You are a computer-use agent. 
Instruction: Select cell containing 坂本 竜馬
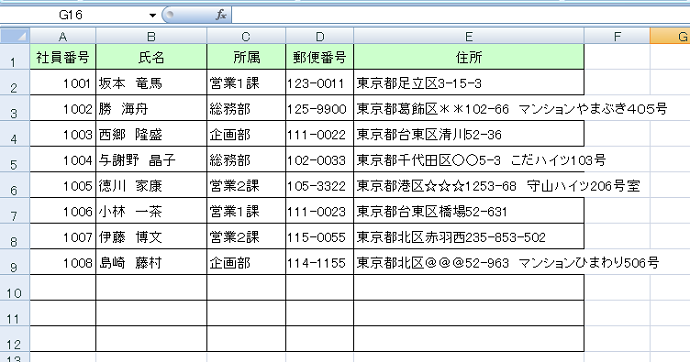151,83
